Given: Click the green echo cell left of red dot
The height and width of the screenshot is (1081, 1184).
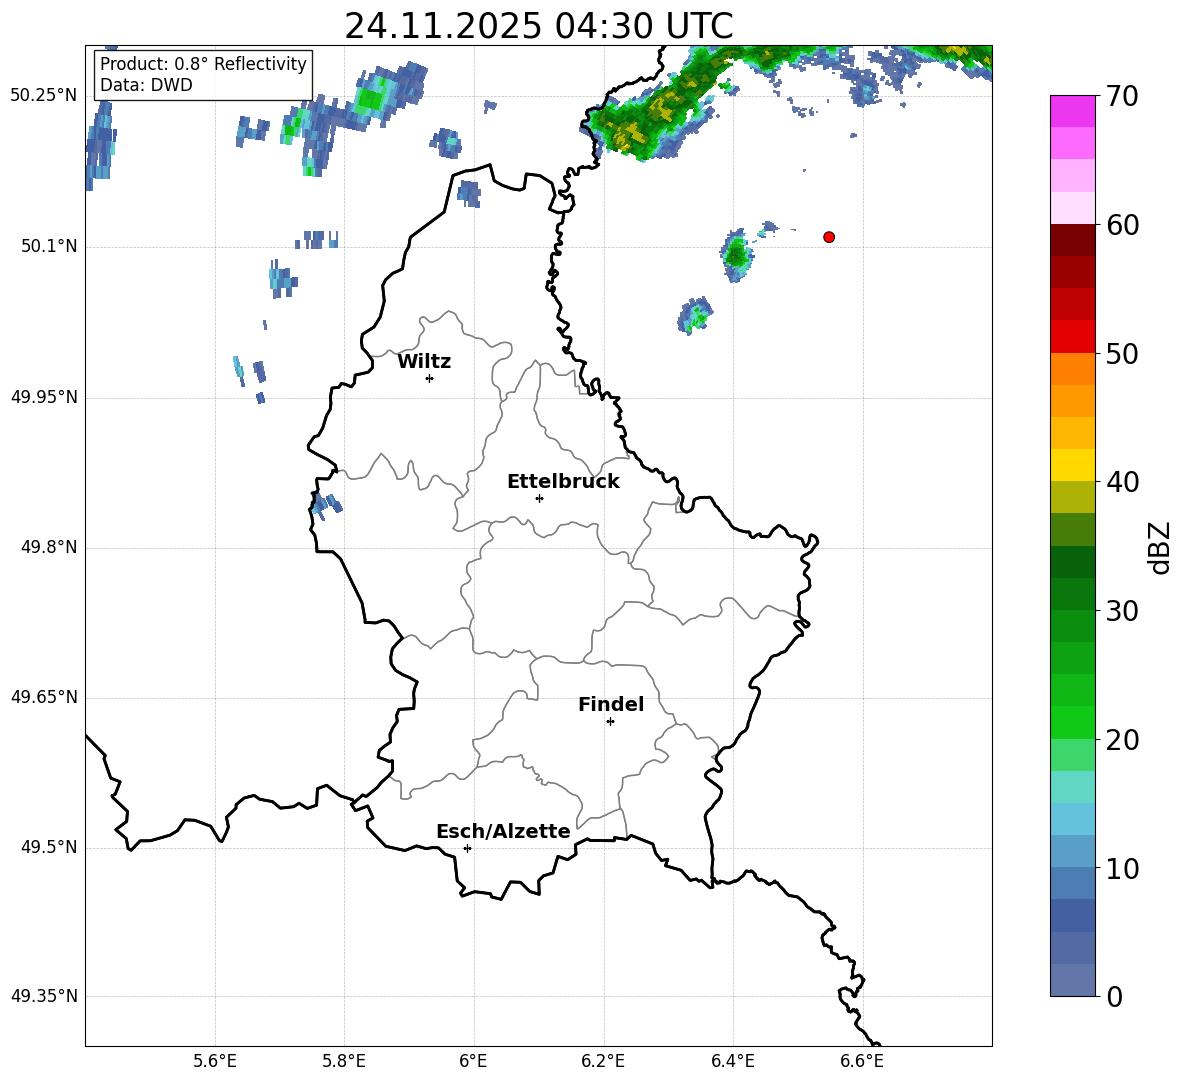Looking at the screenshot, I should 735,254.
